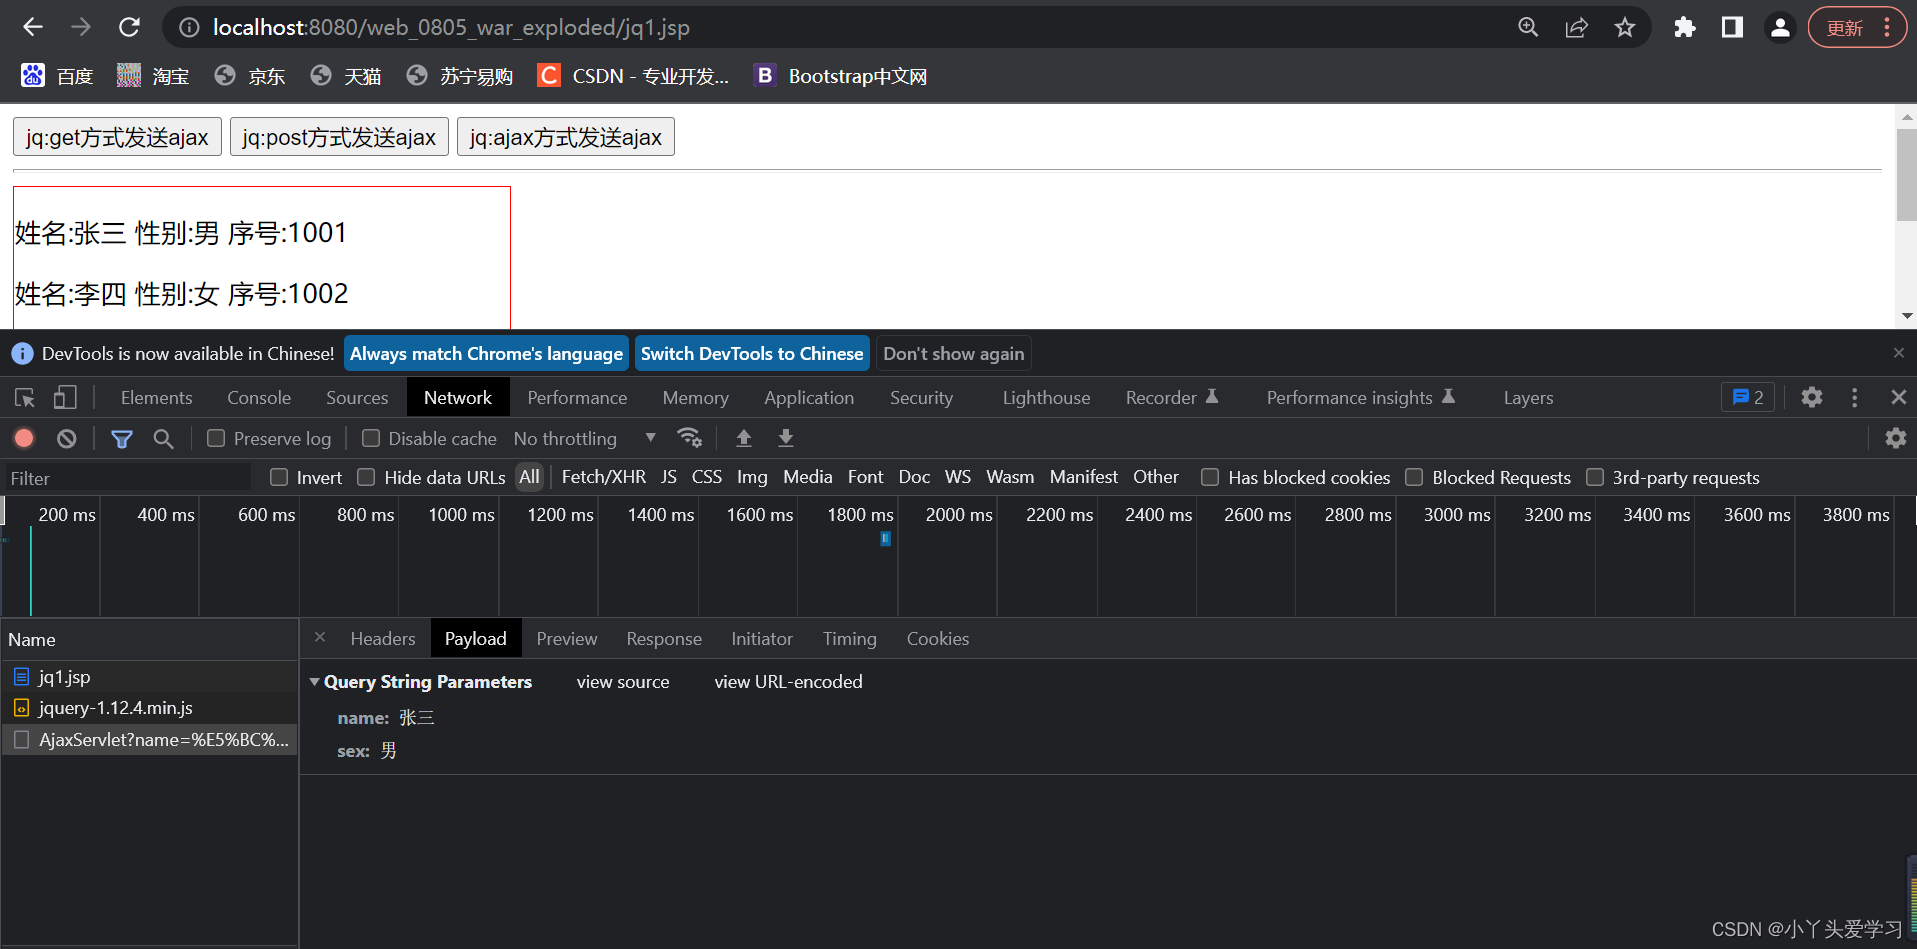The height and width of the screenshot is (949, 1917).
Task: Switch to the Console tab
Action: click(259, 398)
